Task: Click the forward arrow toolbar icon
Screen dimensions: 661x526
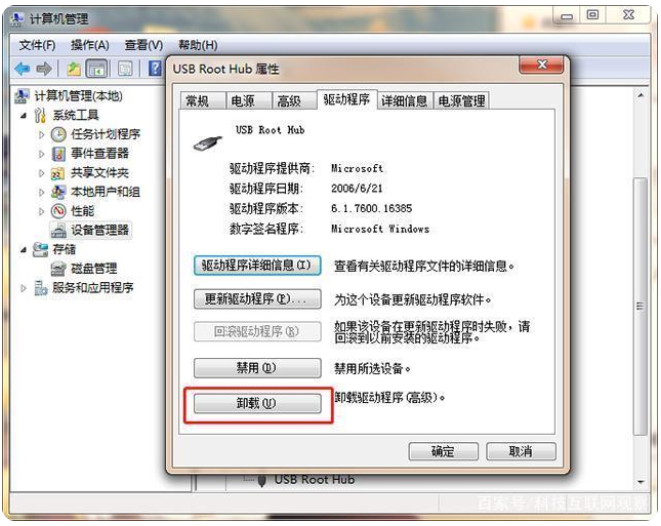Action: [44, 68]
